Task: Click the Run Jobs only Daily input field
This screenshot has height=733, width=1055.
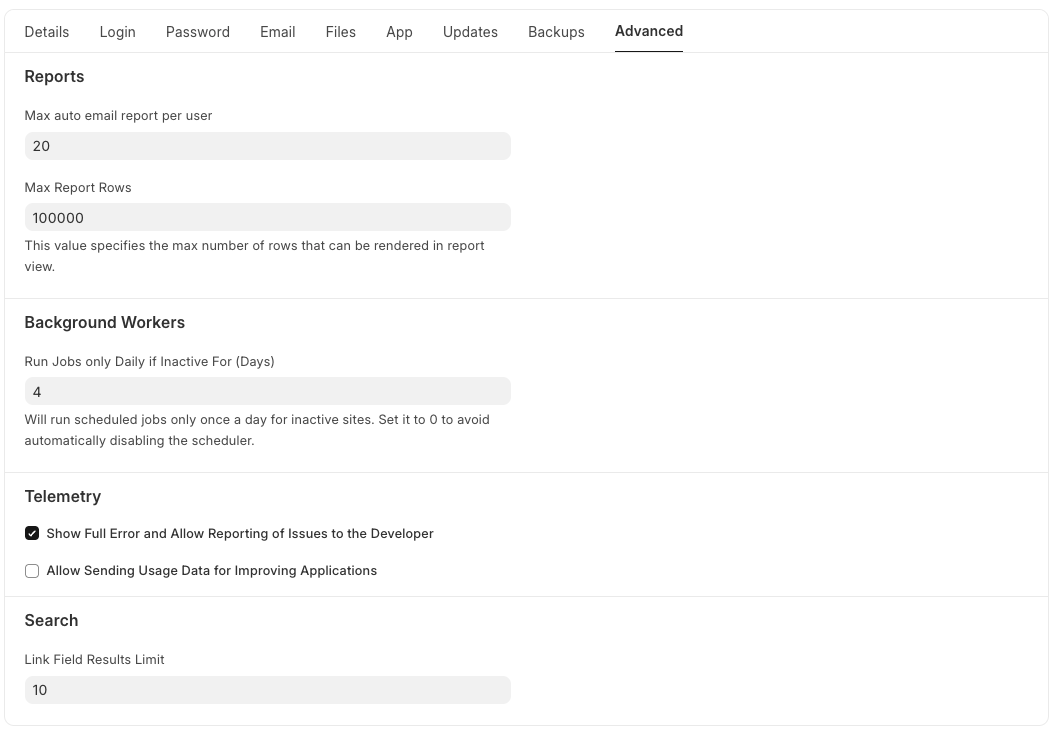Action: coord(267,391)
